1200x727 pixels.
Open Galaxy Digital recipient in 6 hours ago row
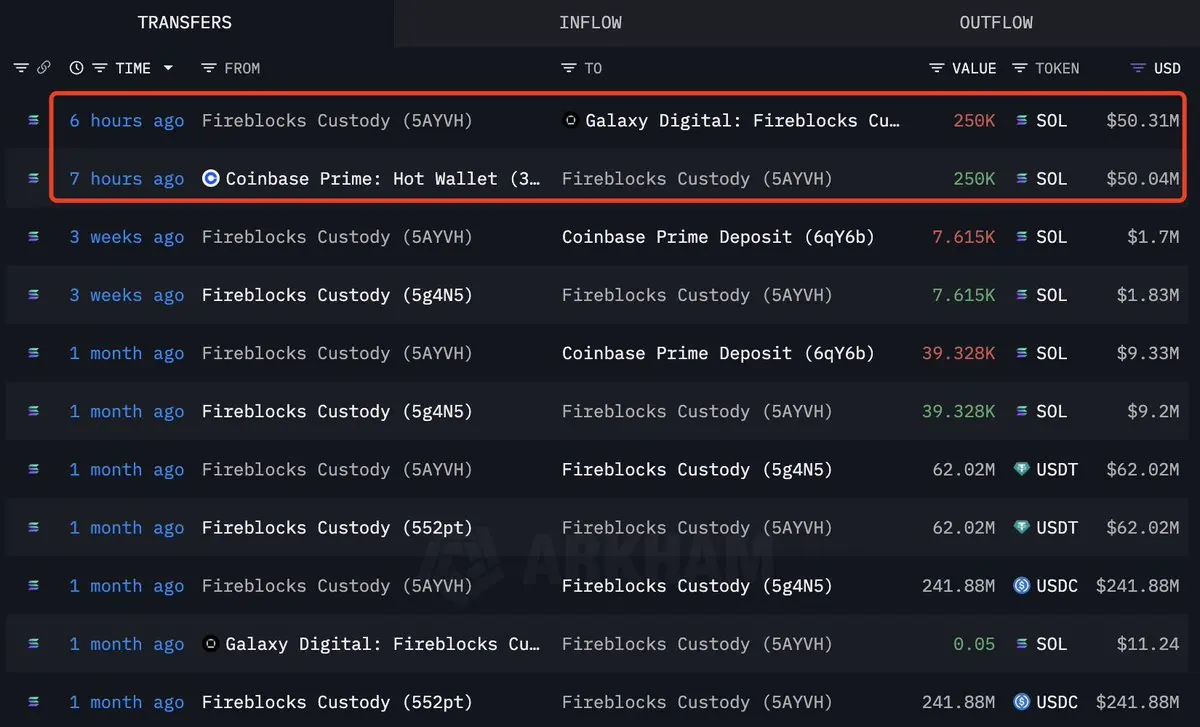tap(743, 120)
